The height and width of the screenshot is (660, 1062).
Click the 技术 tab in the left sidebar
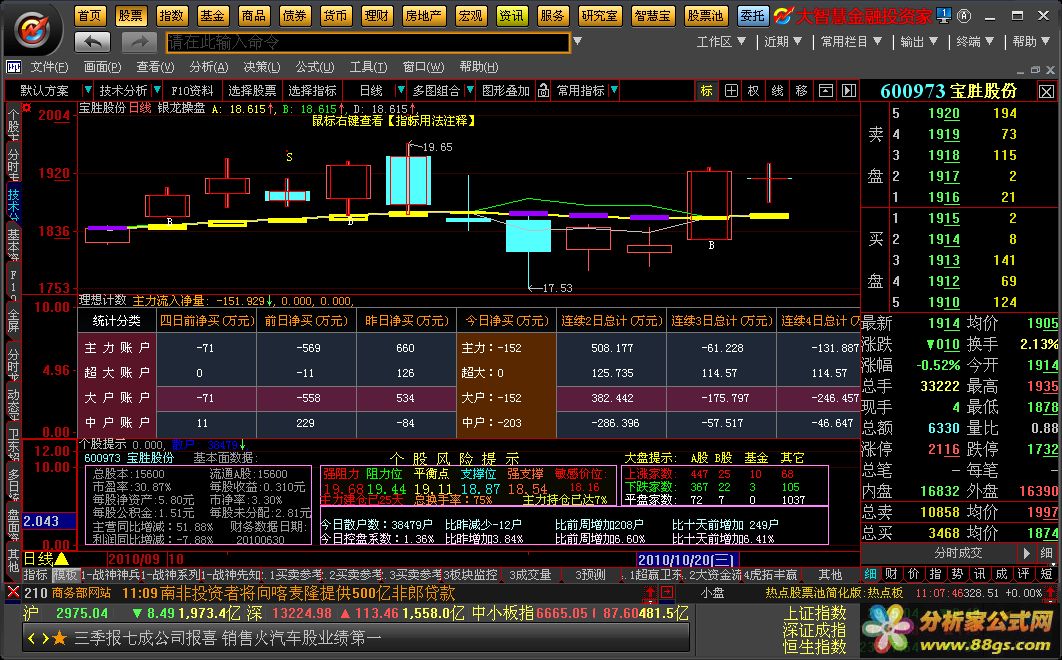13,203
